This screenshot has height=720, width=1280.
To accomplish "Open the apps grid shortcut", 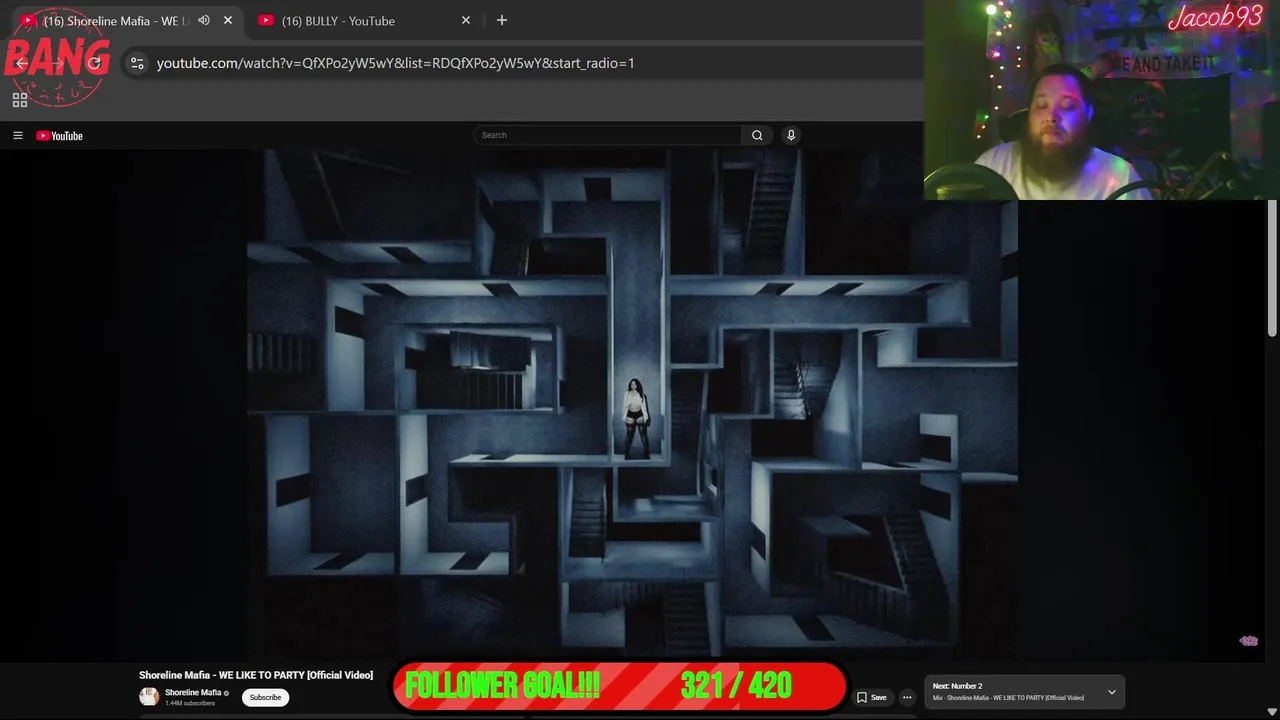I will [19, 100].
